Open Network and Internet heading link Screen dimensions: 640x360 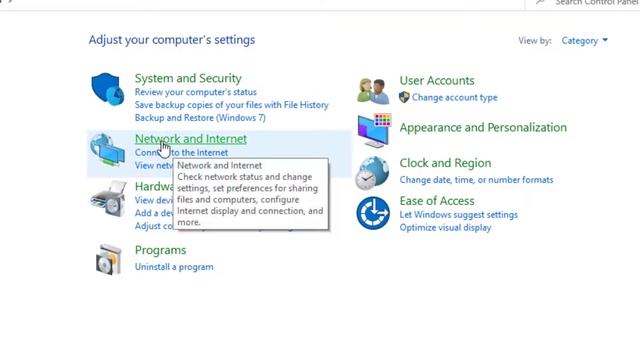pos(191,139)
